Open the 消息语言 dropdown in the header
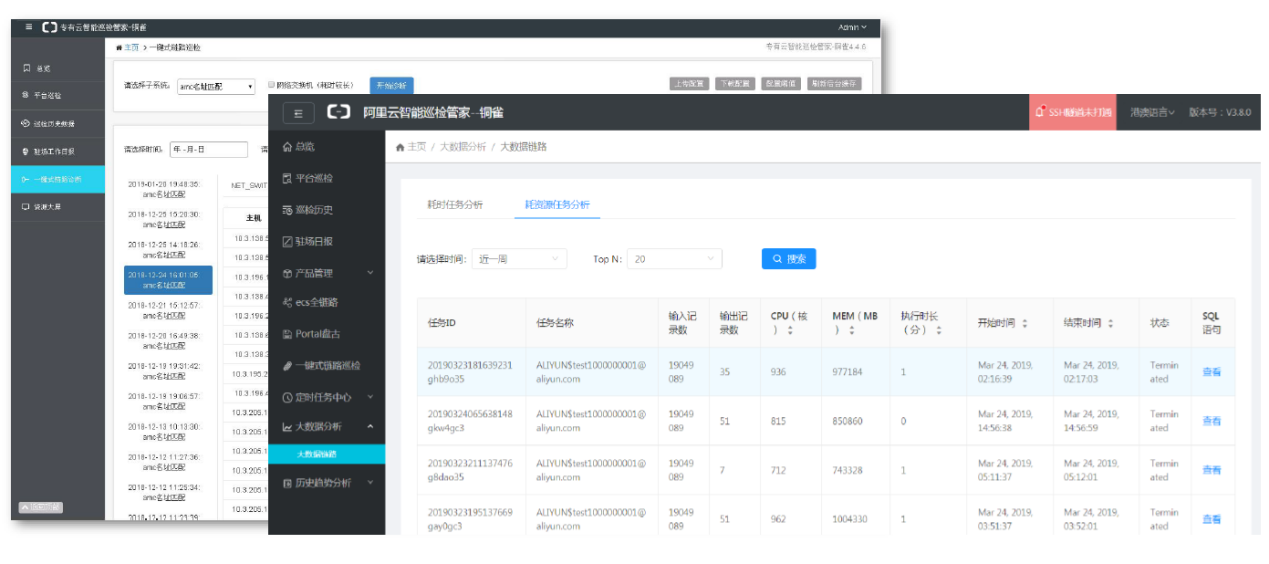The height and width of the screenshot is (564, 1269). [1152, 113]
